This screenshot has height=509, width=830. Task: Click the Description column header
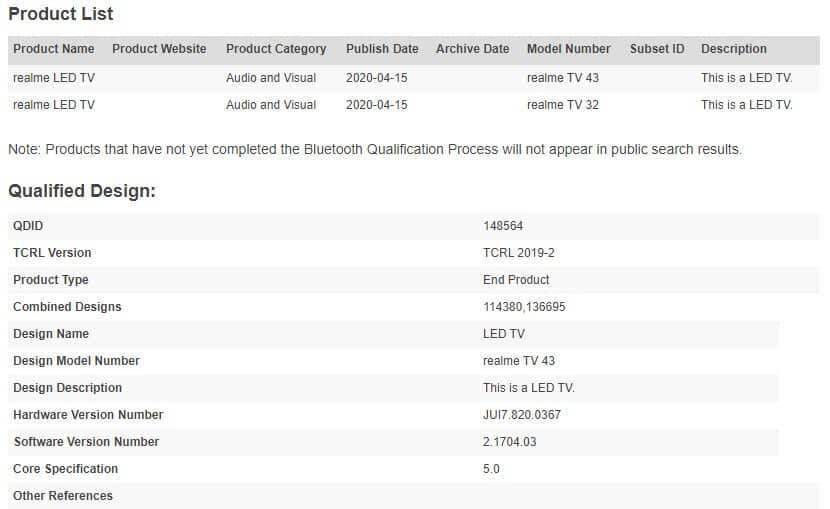click(733, 49)
